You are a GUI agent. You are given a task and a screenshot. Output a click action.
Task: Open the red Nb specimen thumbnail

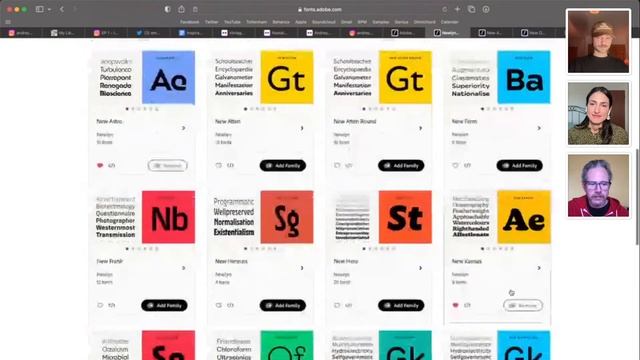[x=168, y=217]
